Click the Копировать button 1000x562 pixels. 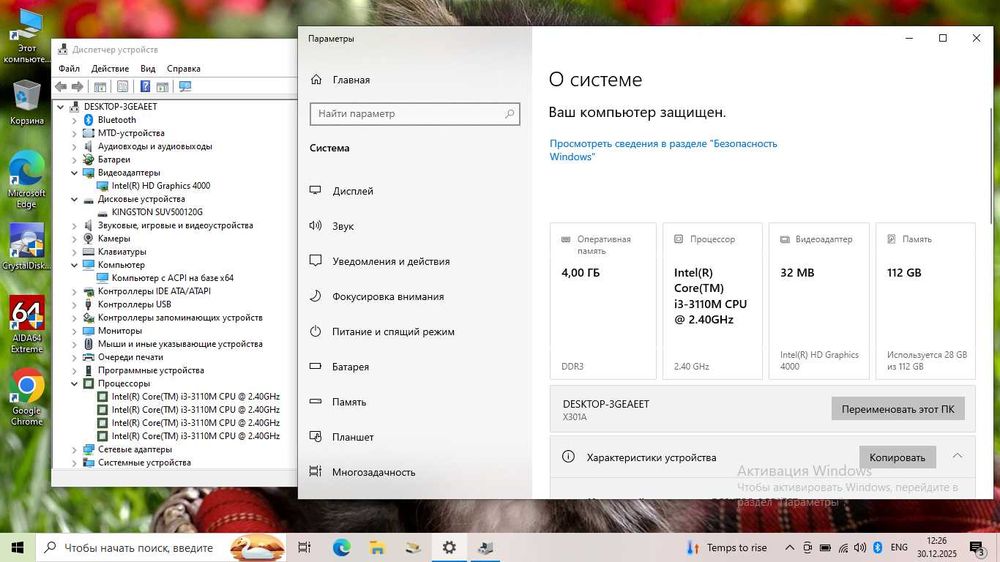tap(897, 457)
